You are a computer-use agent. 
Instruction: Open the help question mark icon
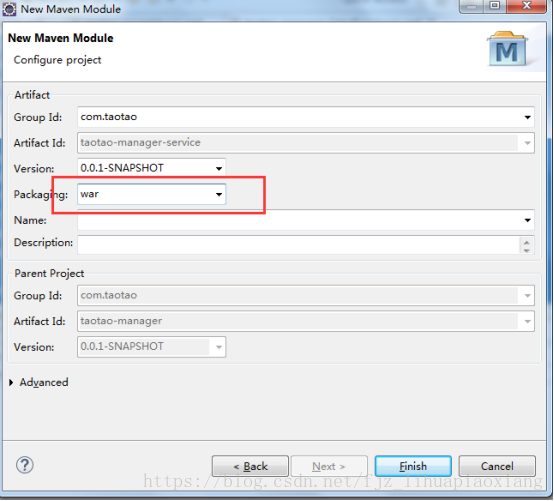(25, 465)
